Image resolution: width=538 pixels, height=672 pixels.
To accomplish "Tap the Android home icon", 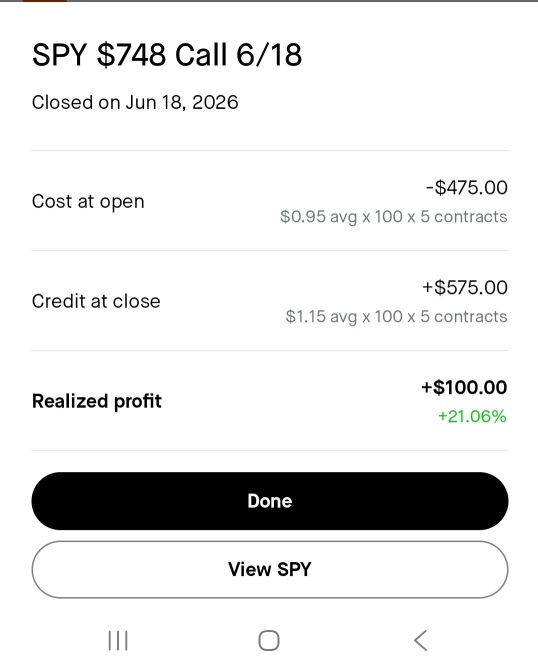I will [269, 640].
